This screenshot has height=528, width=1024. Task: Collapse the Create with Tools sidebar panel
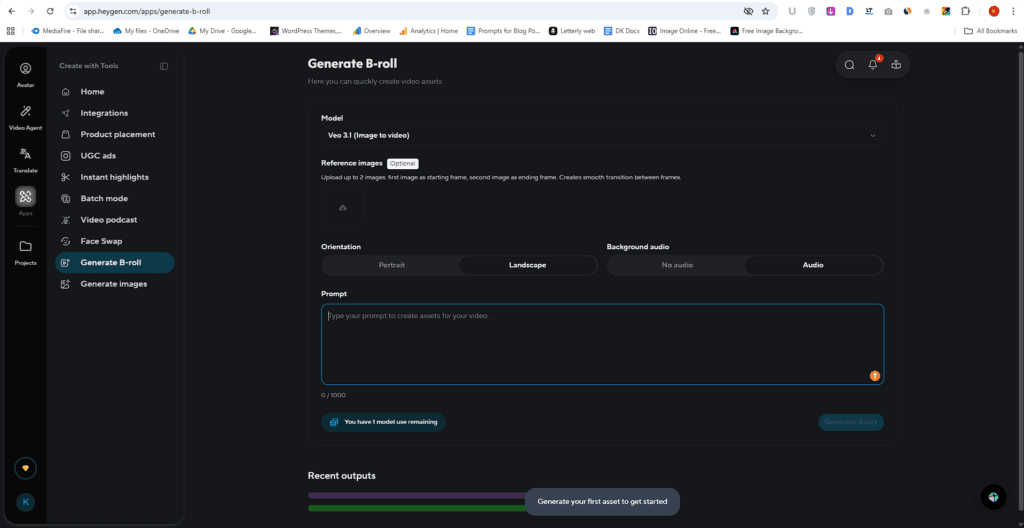[x=164, y=66]
